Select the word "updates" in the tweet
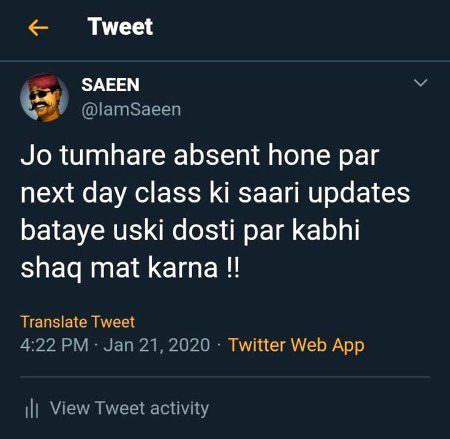The height and width of the screenshot is (439, 450). pyautogui.click(x=359, y=194)
